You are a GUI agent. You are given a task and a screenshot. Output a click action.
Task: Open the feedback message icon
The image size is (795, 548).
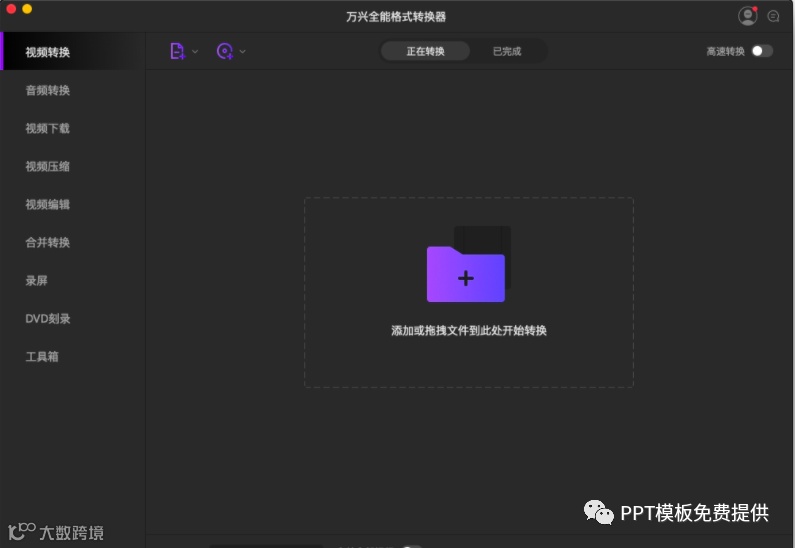point(773,16)
